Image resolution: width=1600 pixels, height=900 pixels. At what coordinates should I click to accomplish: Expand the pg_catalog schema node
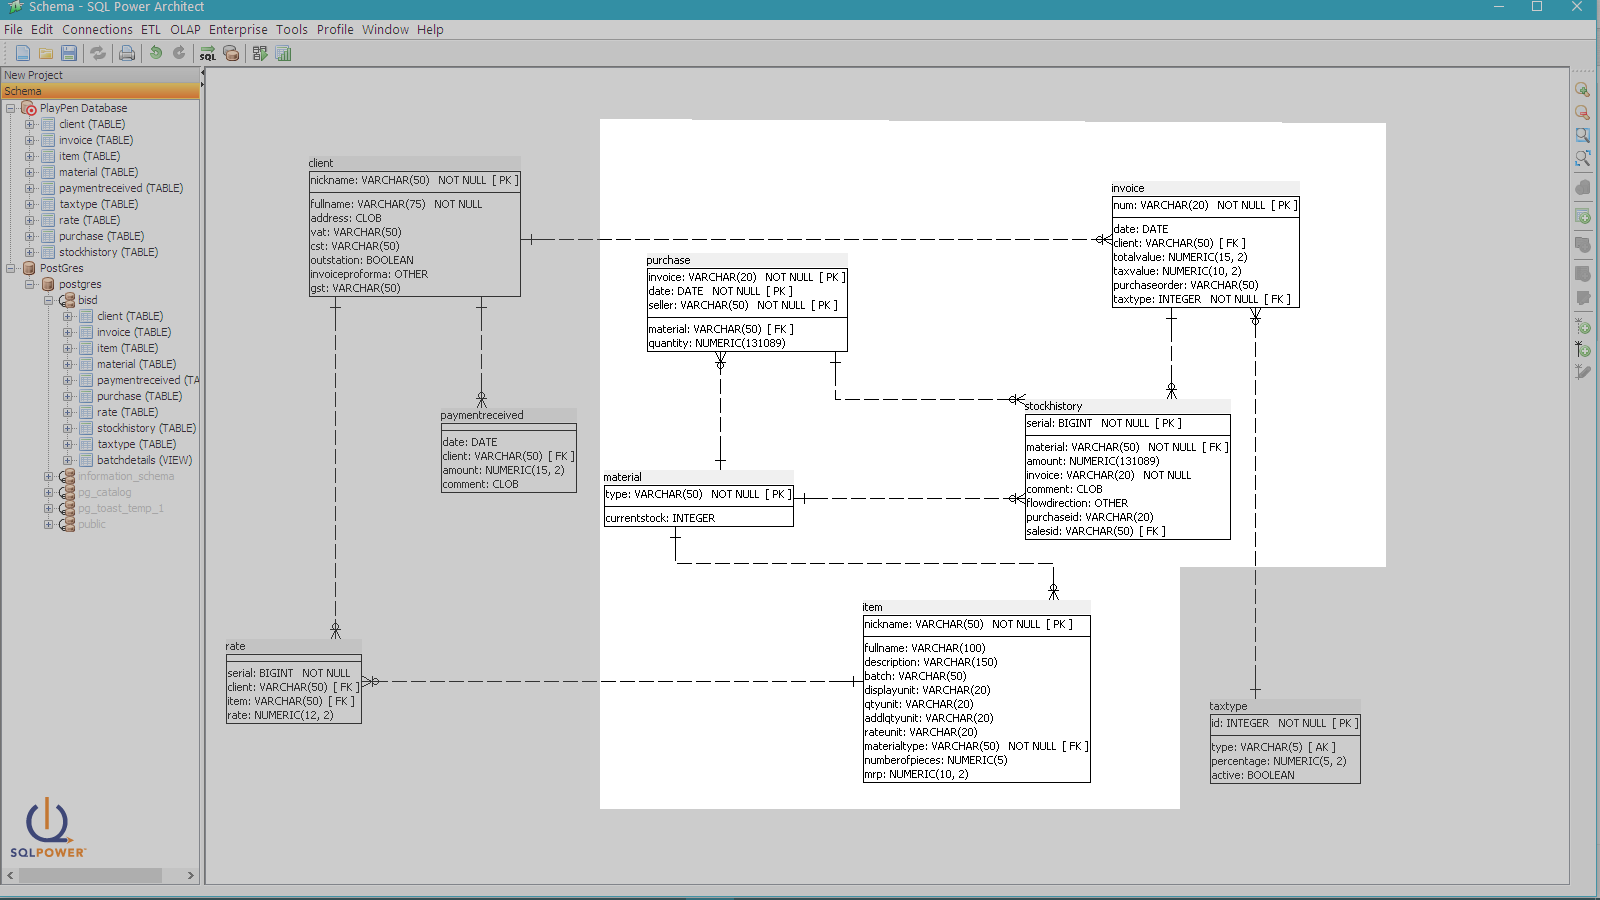(x=48, y=492)
